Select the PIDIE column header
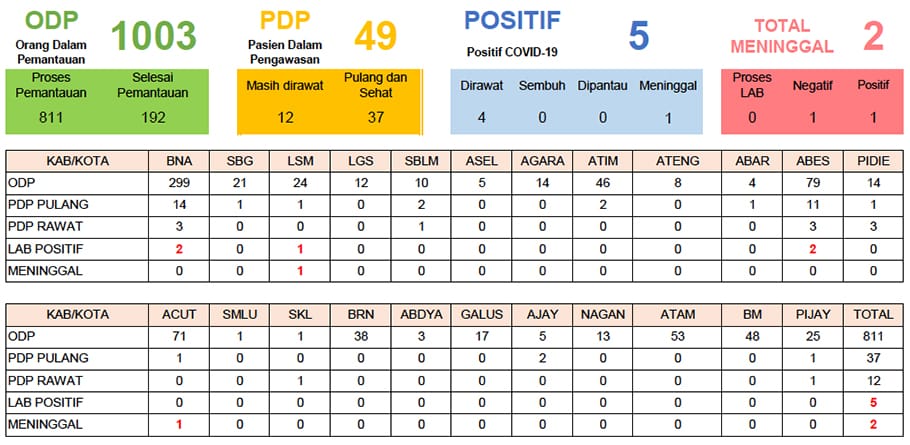 [x=873, y=161]
